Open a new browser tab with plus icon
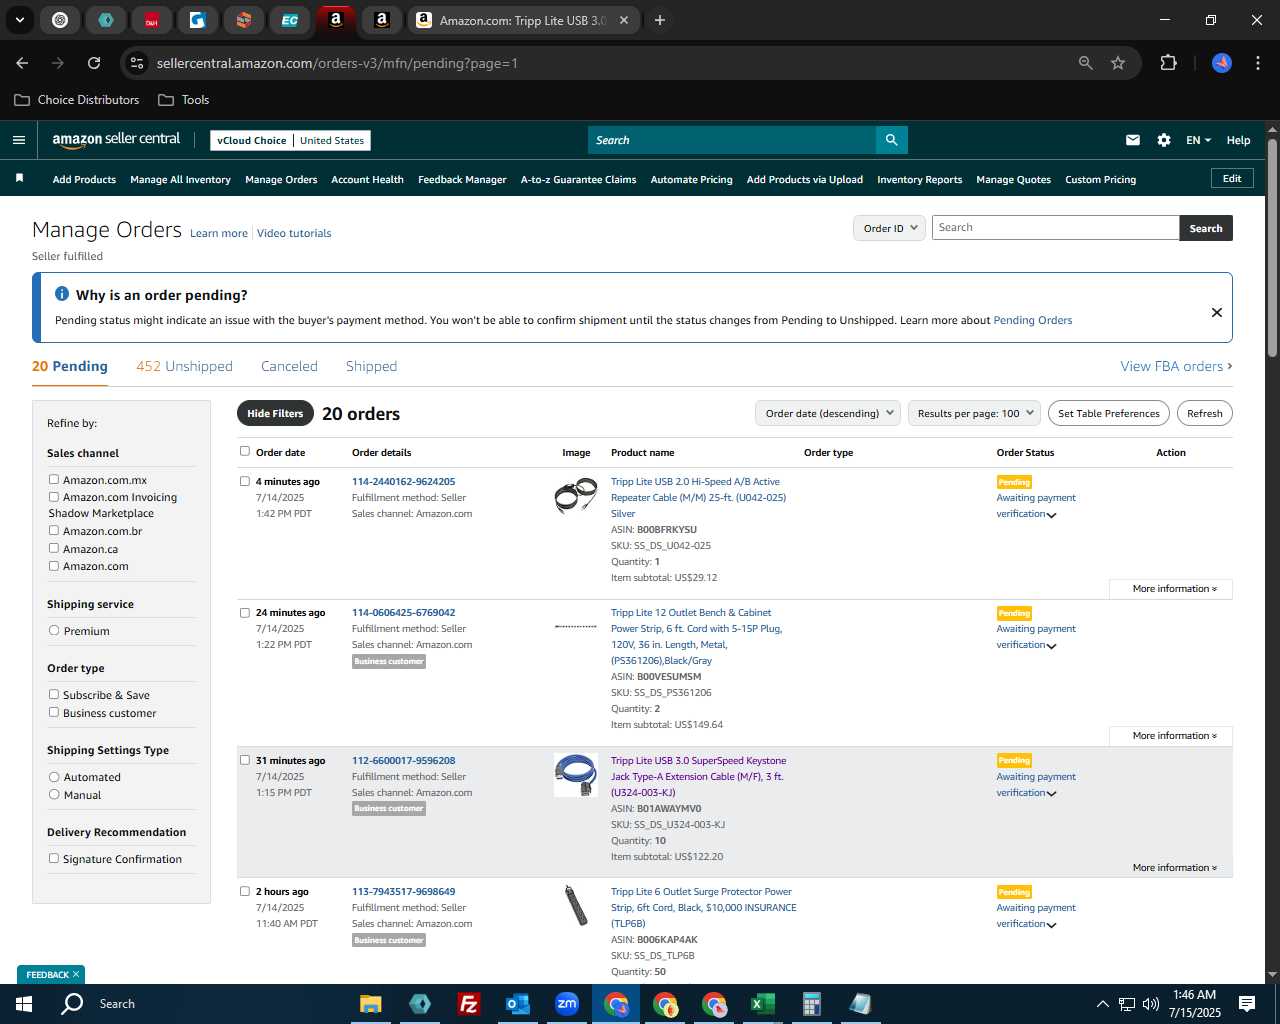1280x1024 pixels. tap(660, 20)
